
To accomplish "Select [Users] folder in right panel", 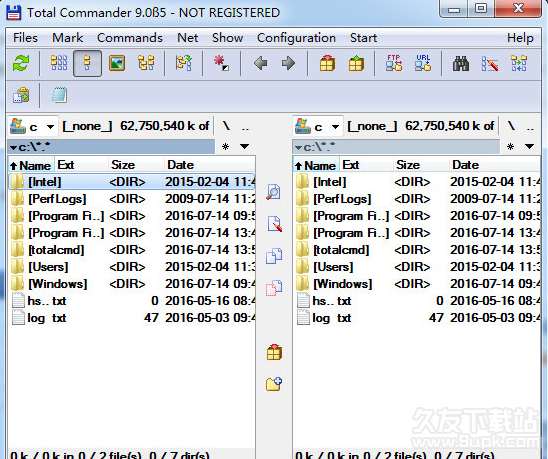I will [x=417, y=267].
